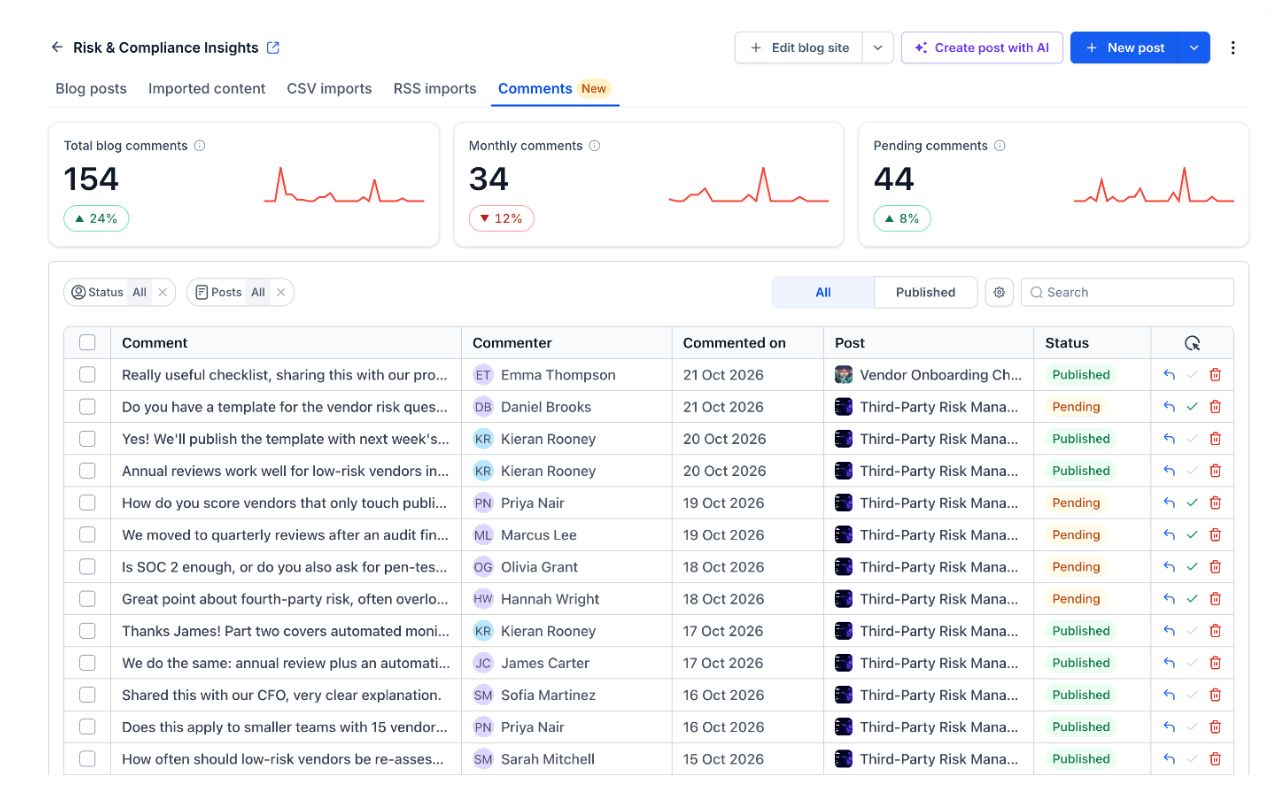
Task: Click info icon beside Total blog comments
Action: pyautogui.click(x=200, y=146)
